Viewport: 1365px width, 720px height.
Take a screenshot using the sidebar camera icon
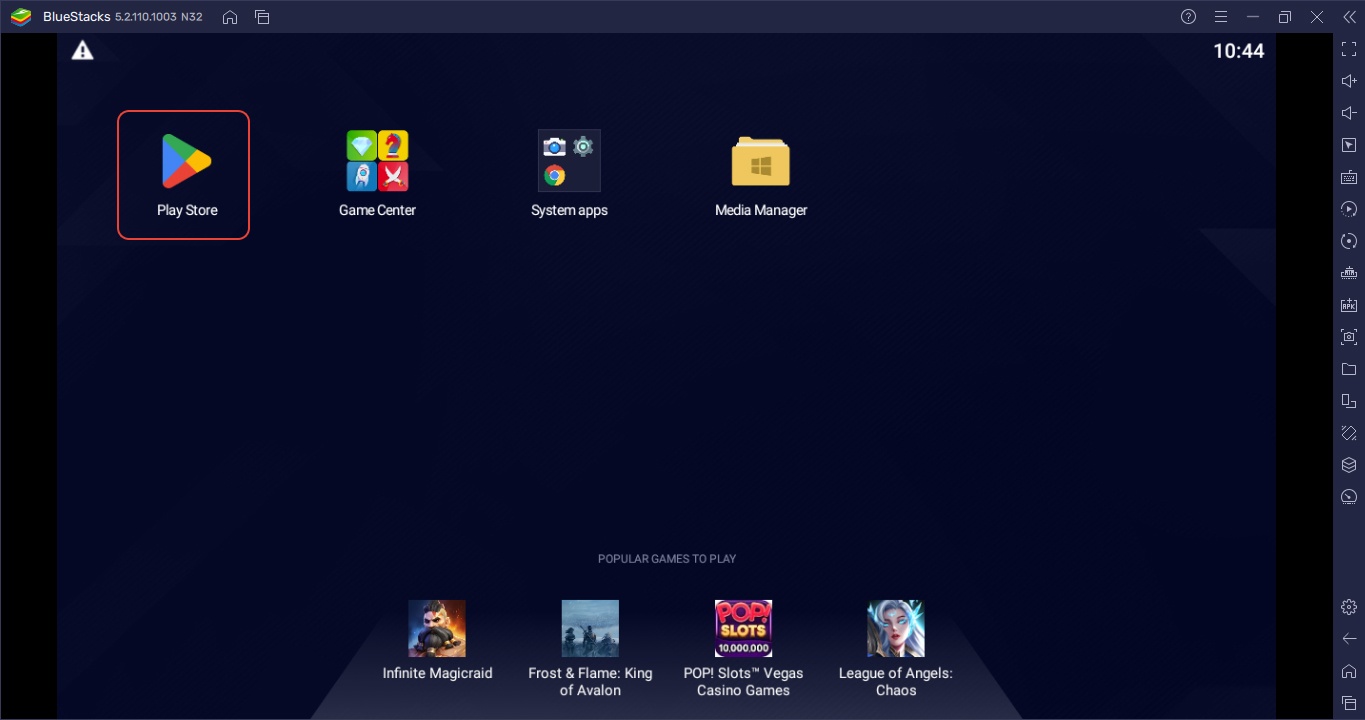pos(1349,337)
